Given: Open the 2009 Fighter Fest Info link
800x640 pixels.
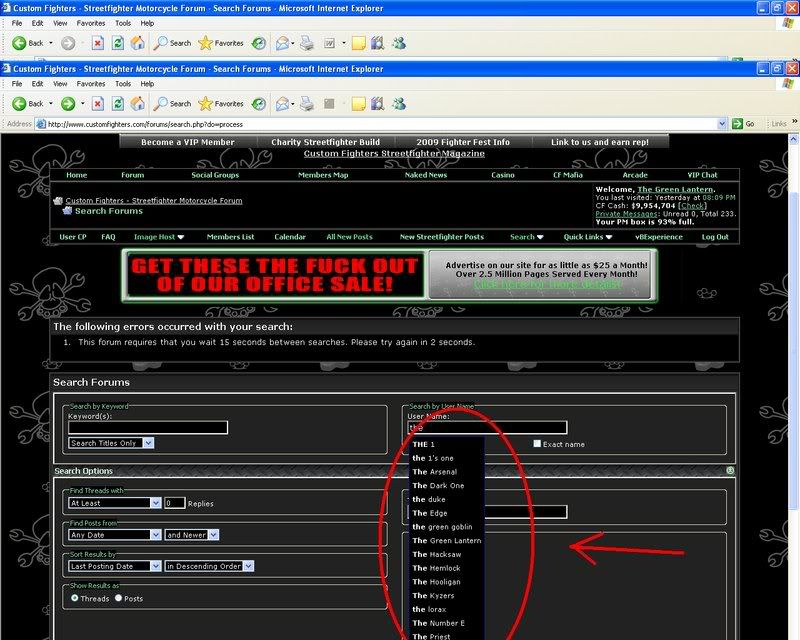Looking at the screenshot, I should 463,142.
